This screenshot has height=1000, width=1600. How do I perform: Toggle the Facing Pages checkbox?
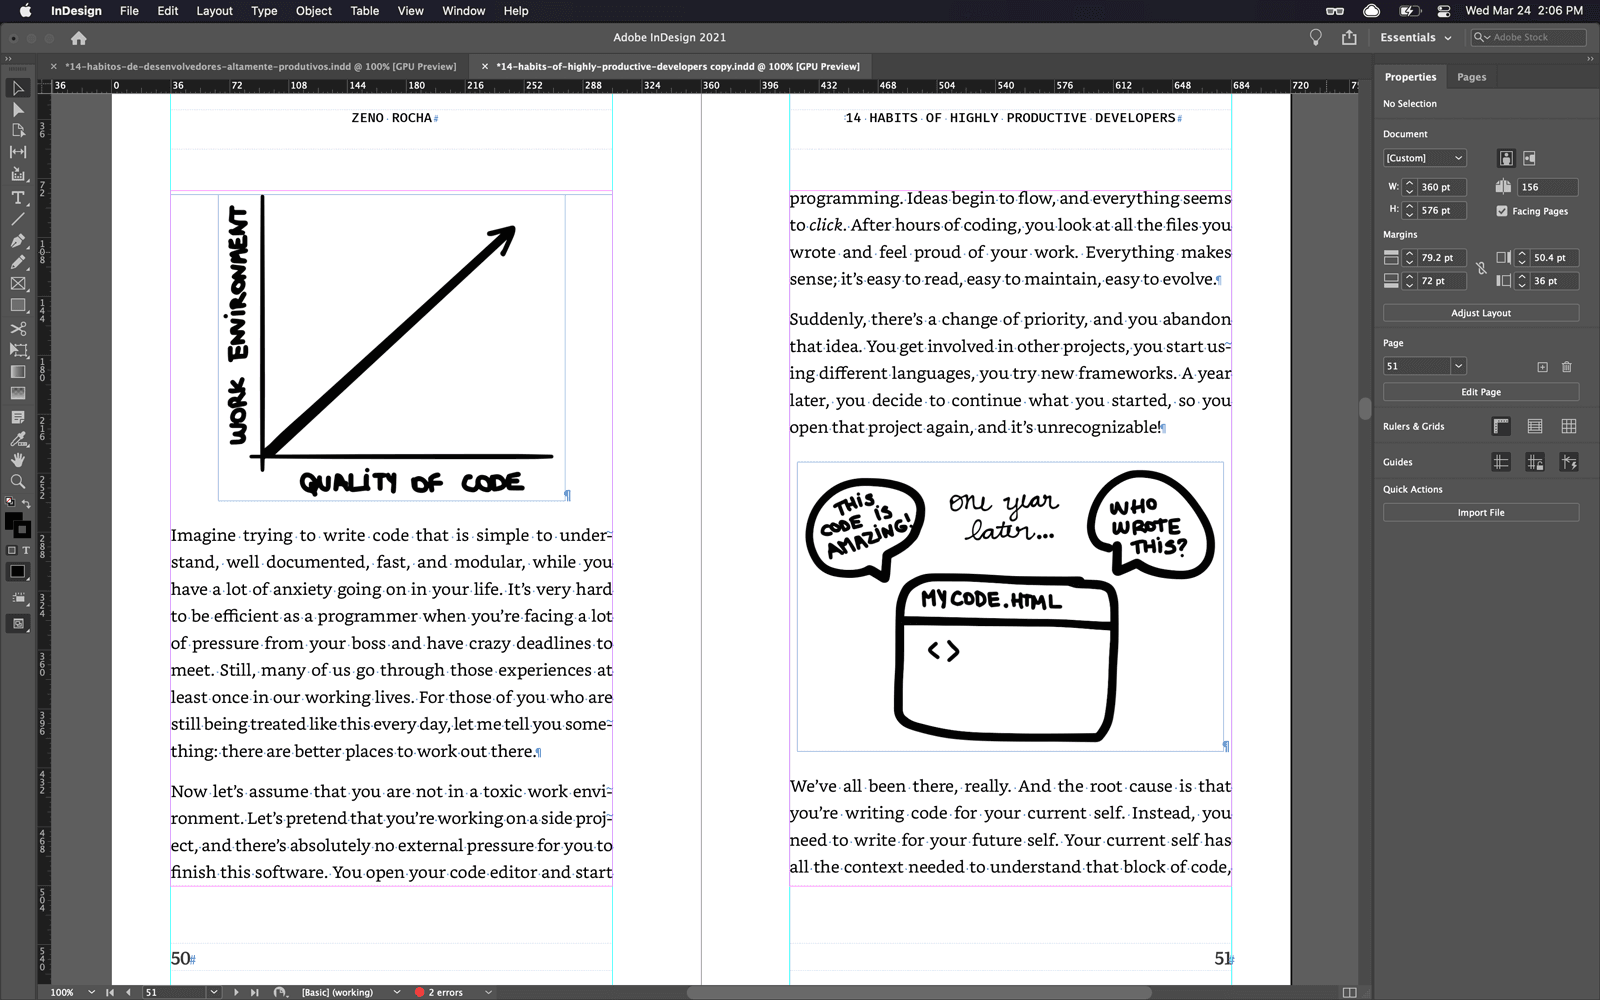(x=1502, y=211)
